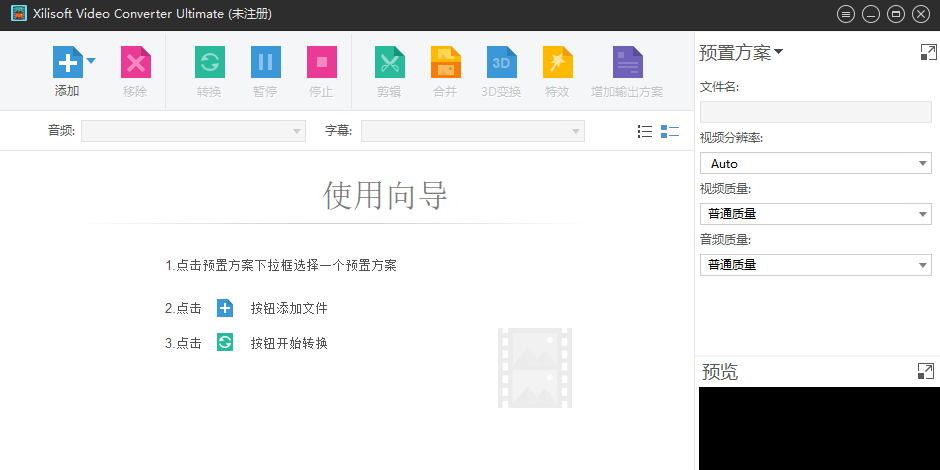Switch to detailed thumbnail view mode
The width and height of the screenshot is (940, 470).
point(670,131)
